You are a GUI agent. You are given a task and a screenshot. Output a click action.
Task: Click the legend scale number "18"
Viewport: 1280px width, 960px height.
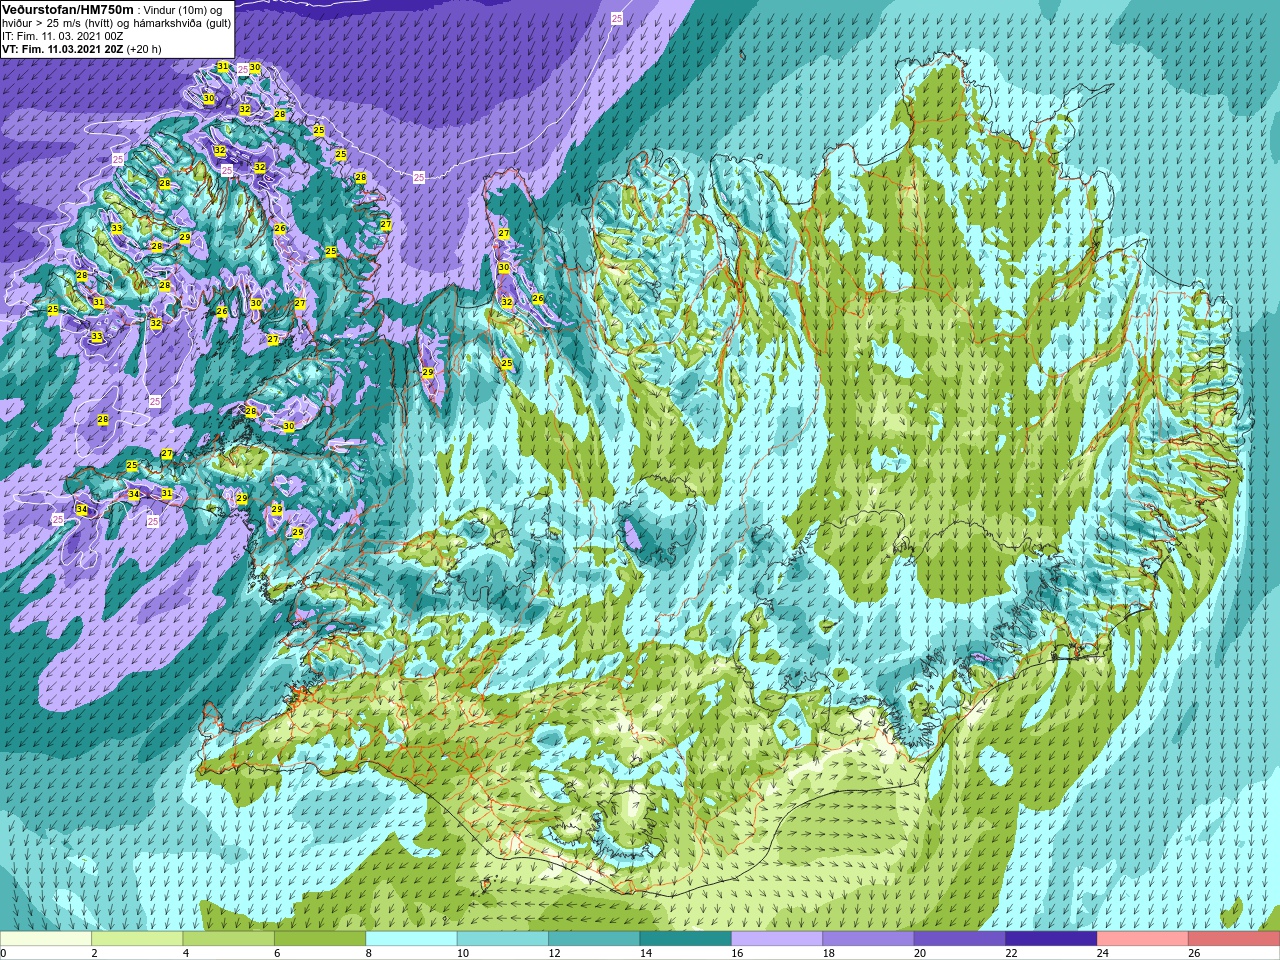tap(829, 953)
